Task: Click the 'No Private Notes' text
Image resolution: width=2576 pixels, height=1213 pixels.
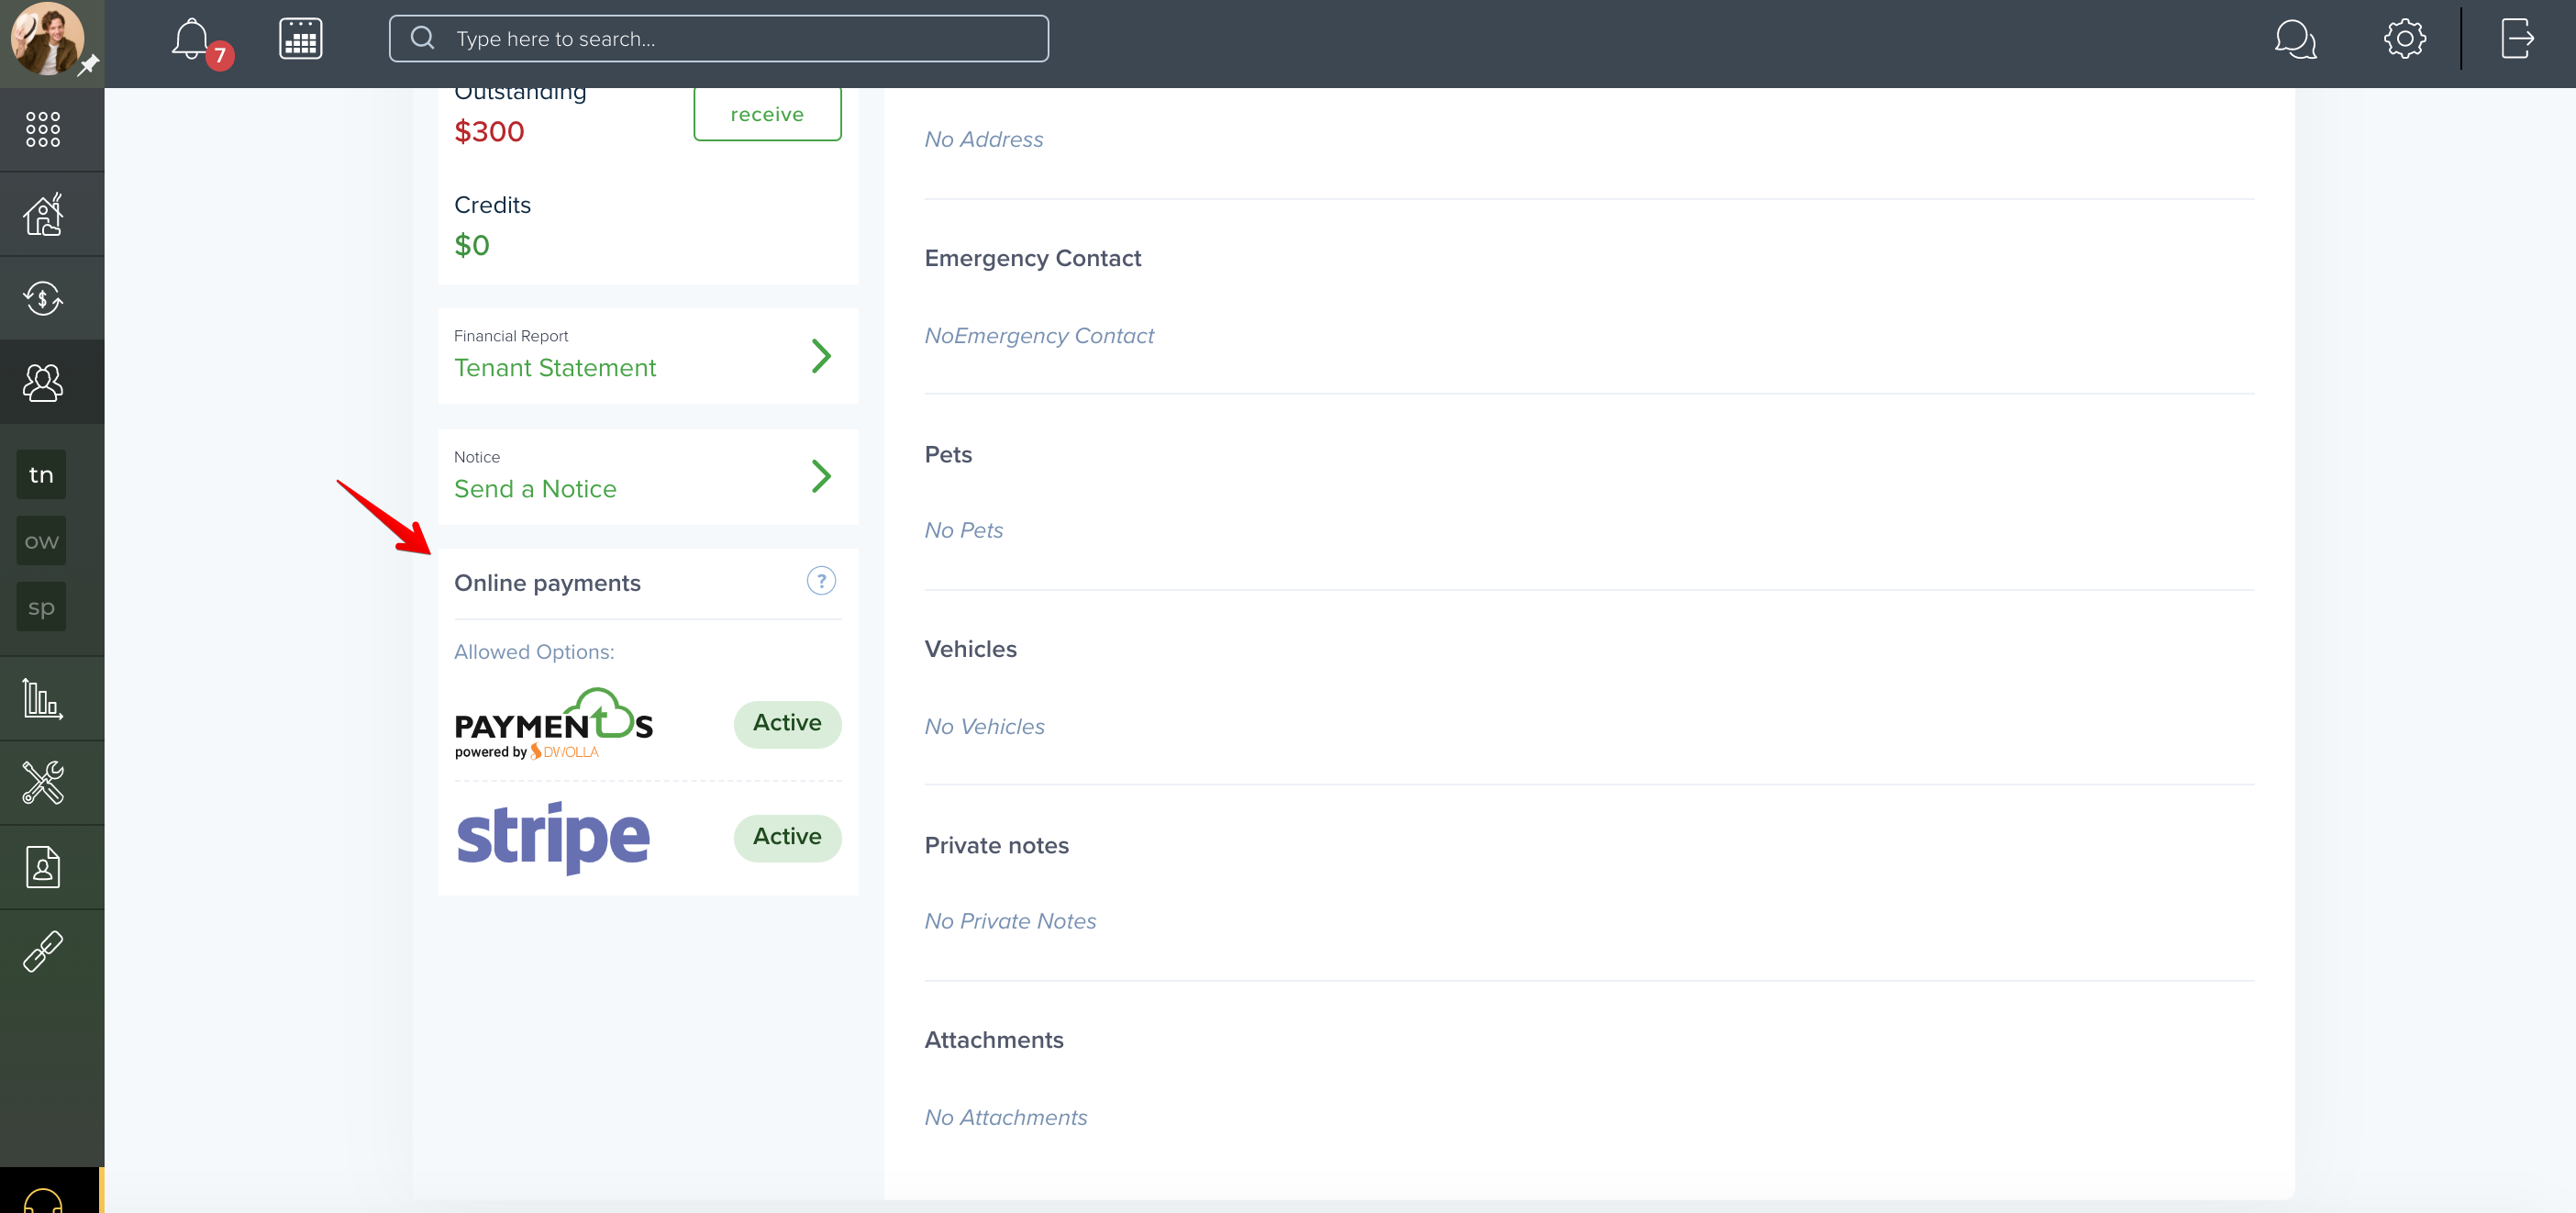Action: [x=1010, y=921]
